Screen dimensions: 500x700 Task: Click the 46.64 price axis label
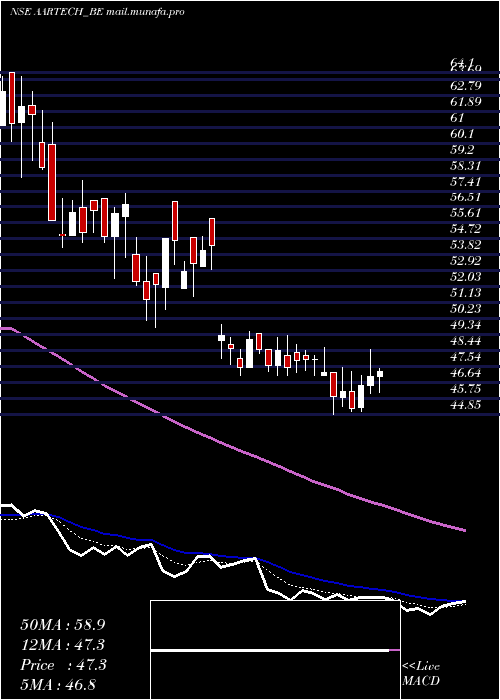point(466,372)
